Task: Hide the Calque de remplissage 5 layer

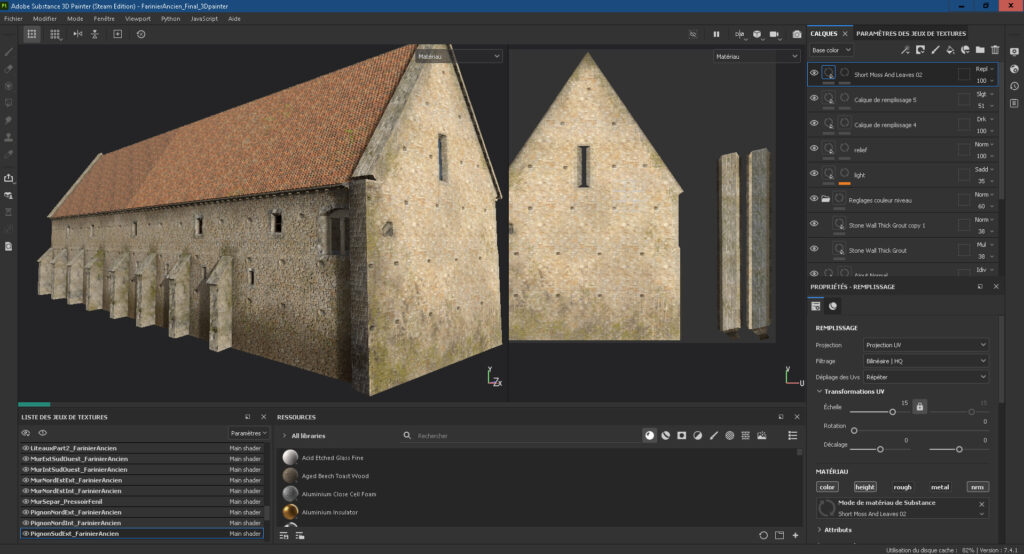Action: [814, 98]
